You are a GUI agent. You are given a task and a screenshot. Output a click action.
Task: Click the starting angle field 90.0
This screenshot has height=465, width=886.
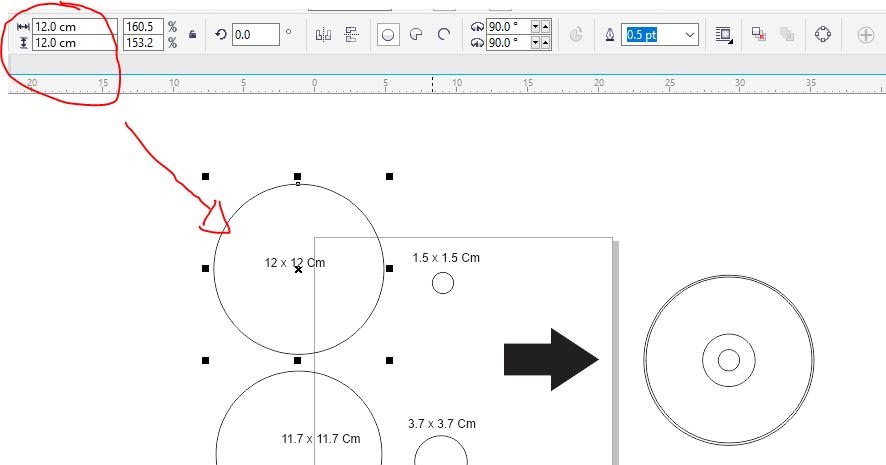(x=508, y=27)
